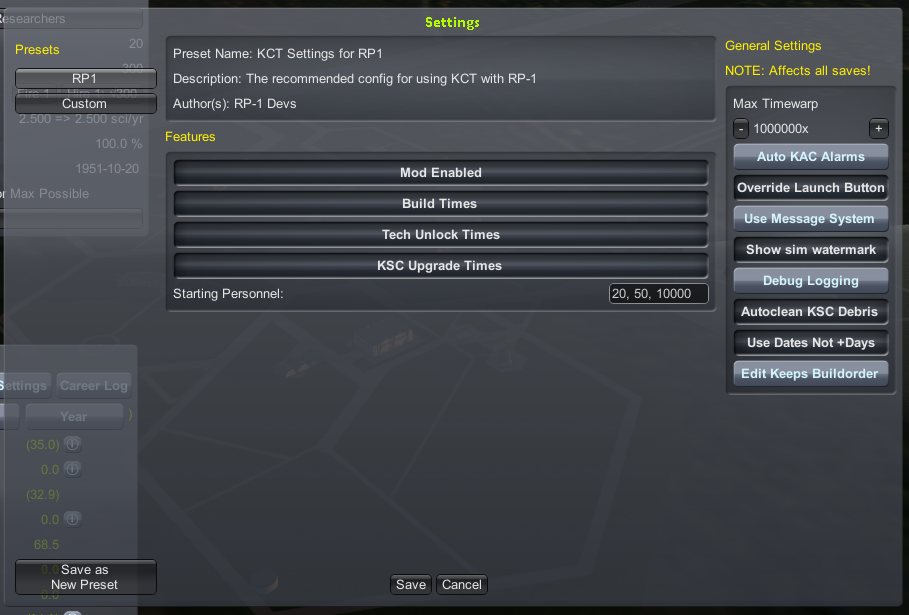The height and width of the screenshot is (615, 909).
Task: Click the Starting Personnel input field
Action: point(659,294)
